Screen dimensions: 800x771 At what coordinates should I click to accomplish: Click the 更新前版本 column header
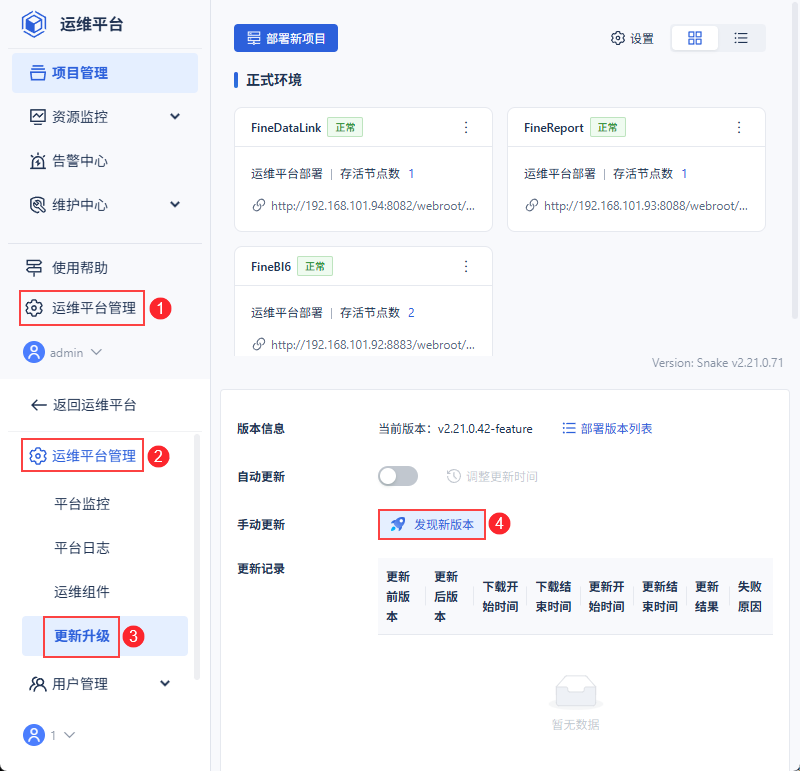398,596
